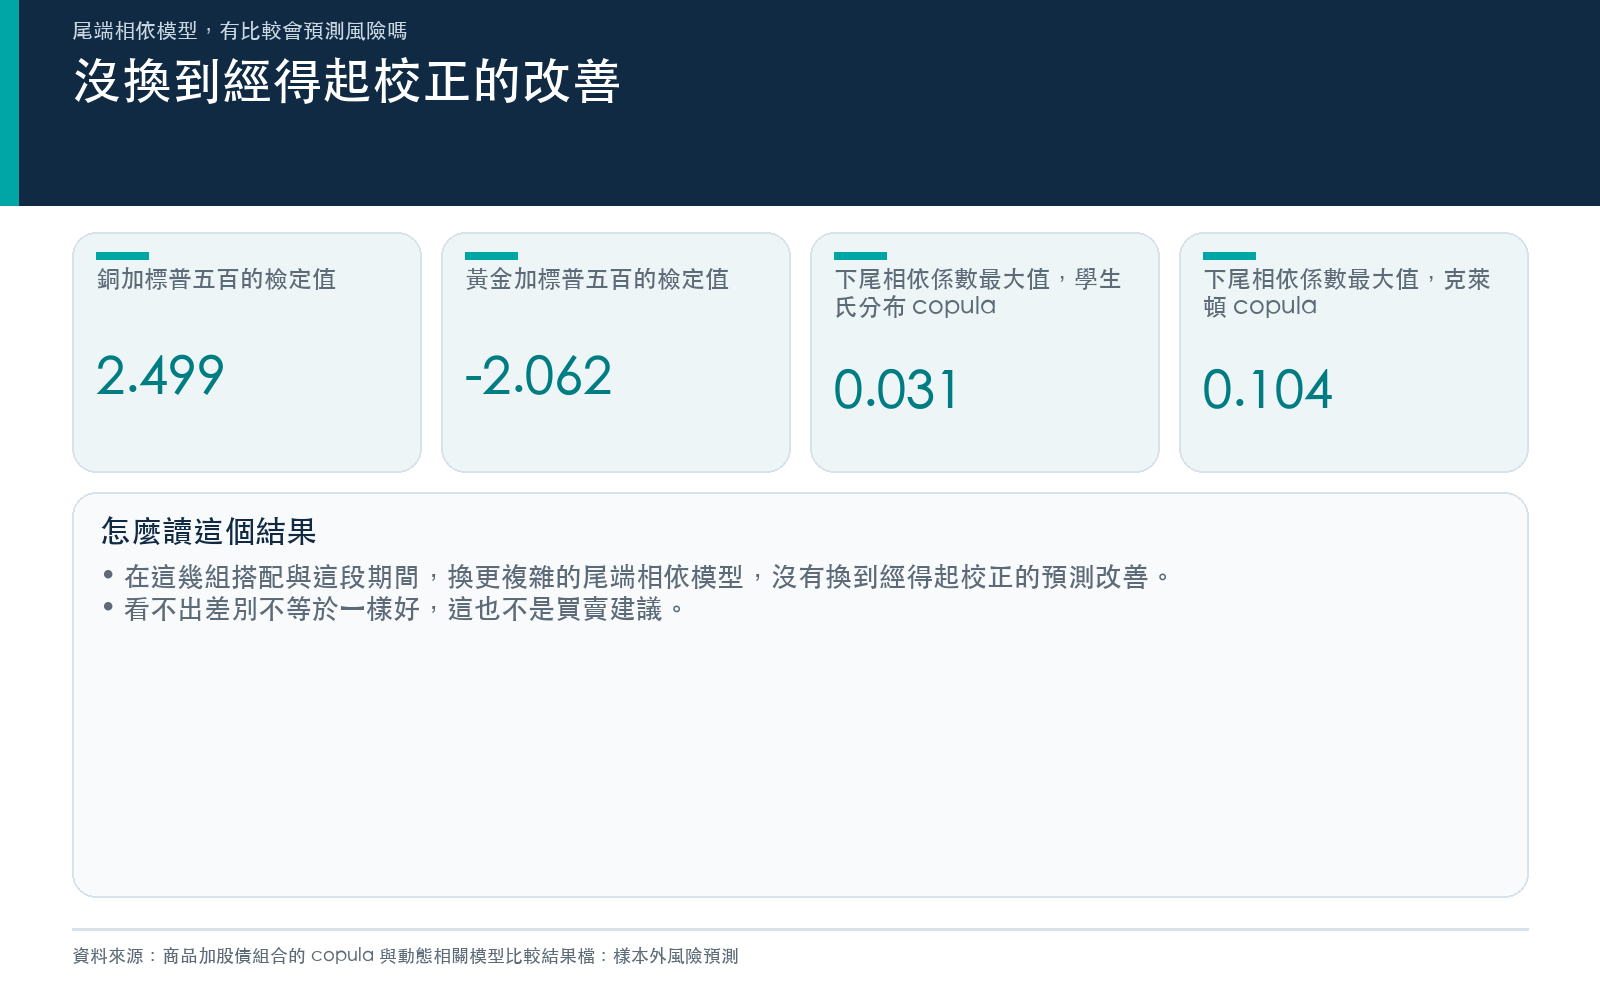The width and height of the screenshot is (1600, 1000).
Task: Select the subtitle 尾端相依模型，有比較會預測風險嗎
Action: (x=240, y=31)
